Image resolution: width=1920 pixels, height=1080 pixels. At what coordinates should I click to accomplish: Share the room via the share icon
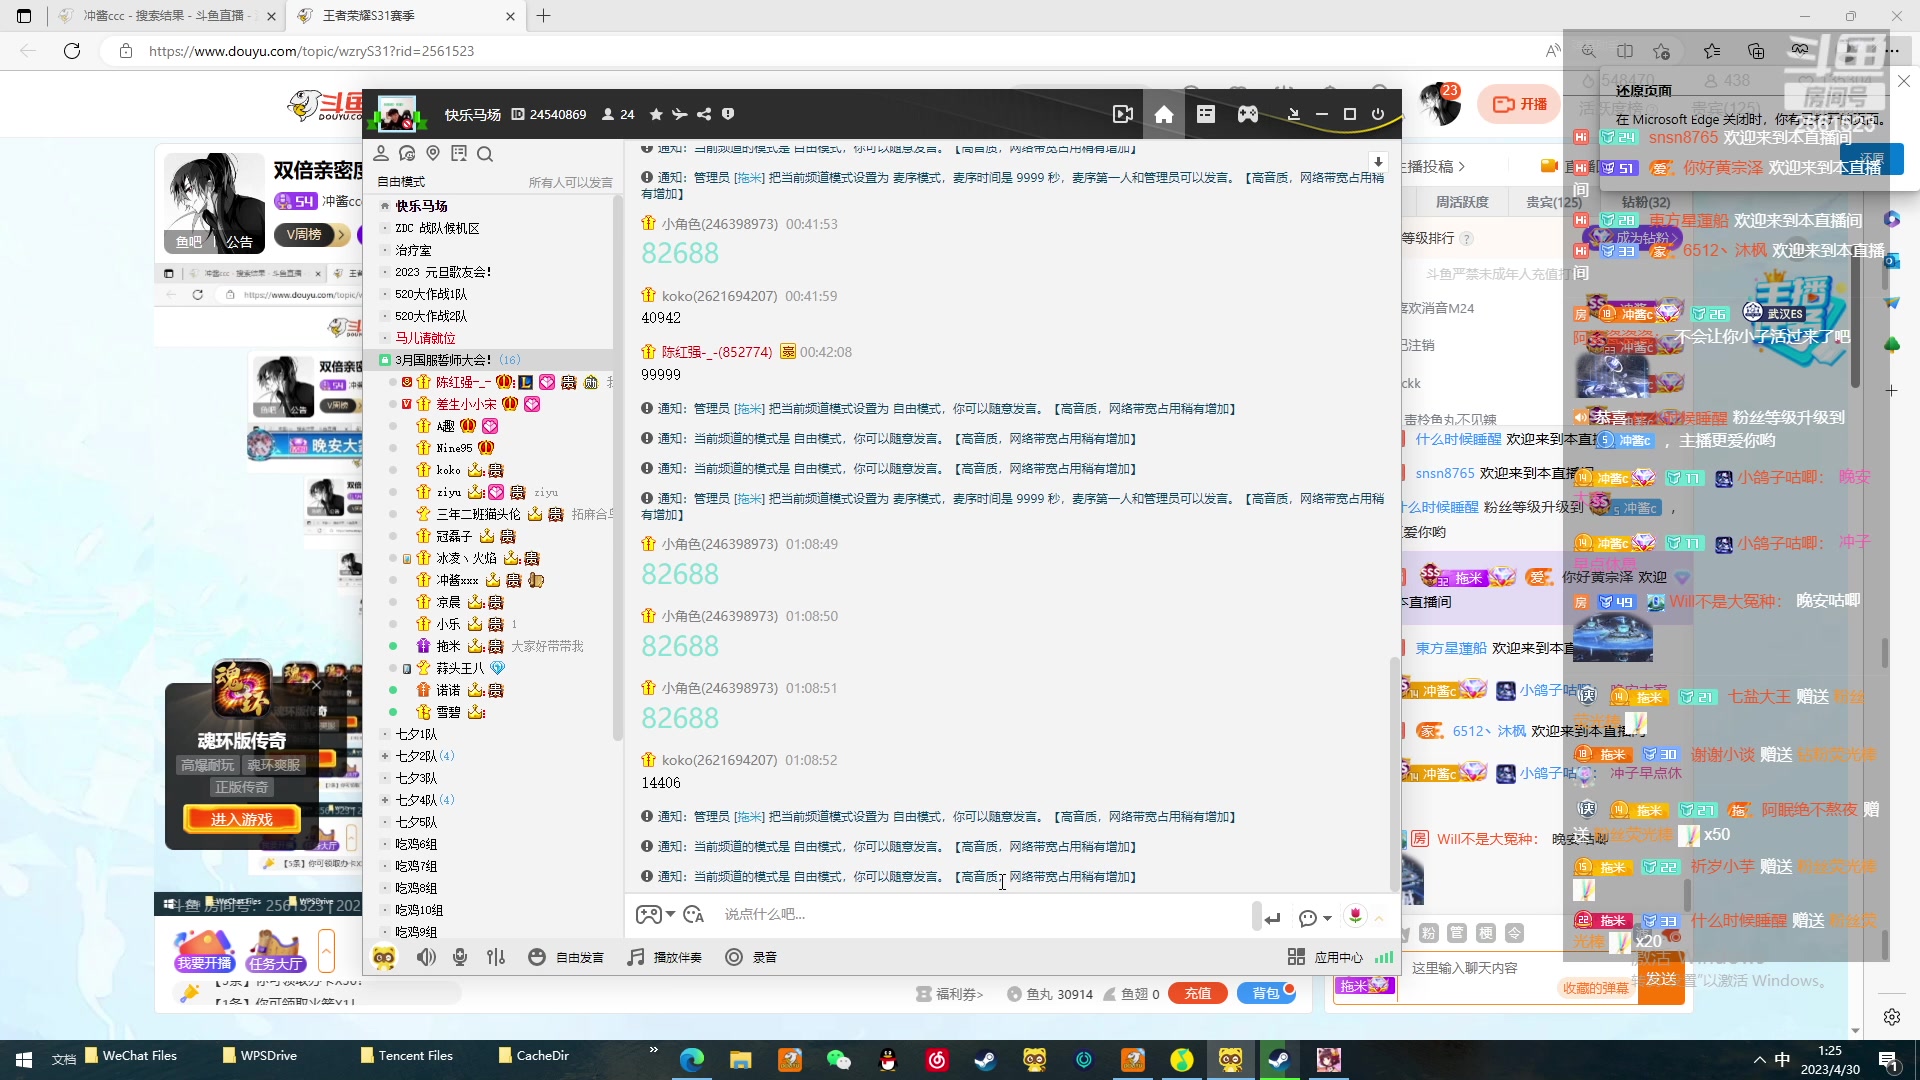[704, 114]
